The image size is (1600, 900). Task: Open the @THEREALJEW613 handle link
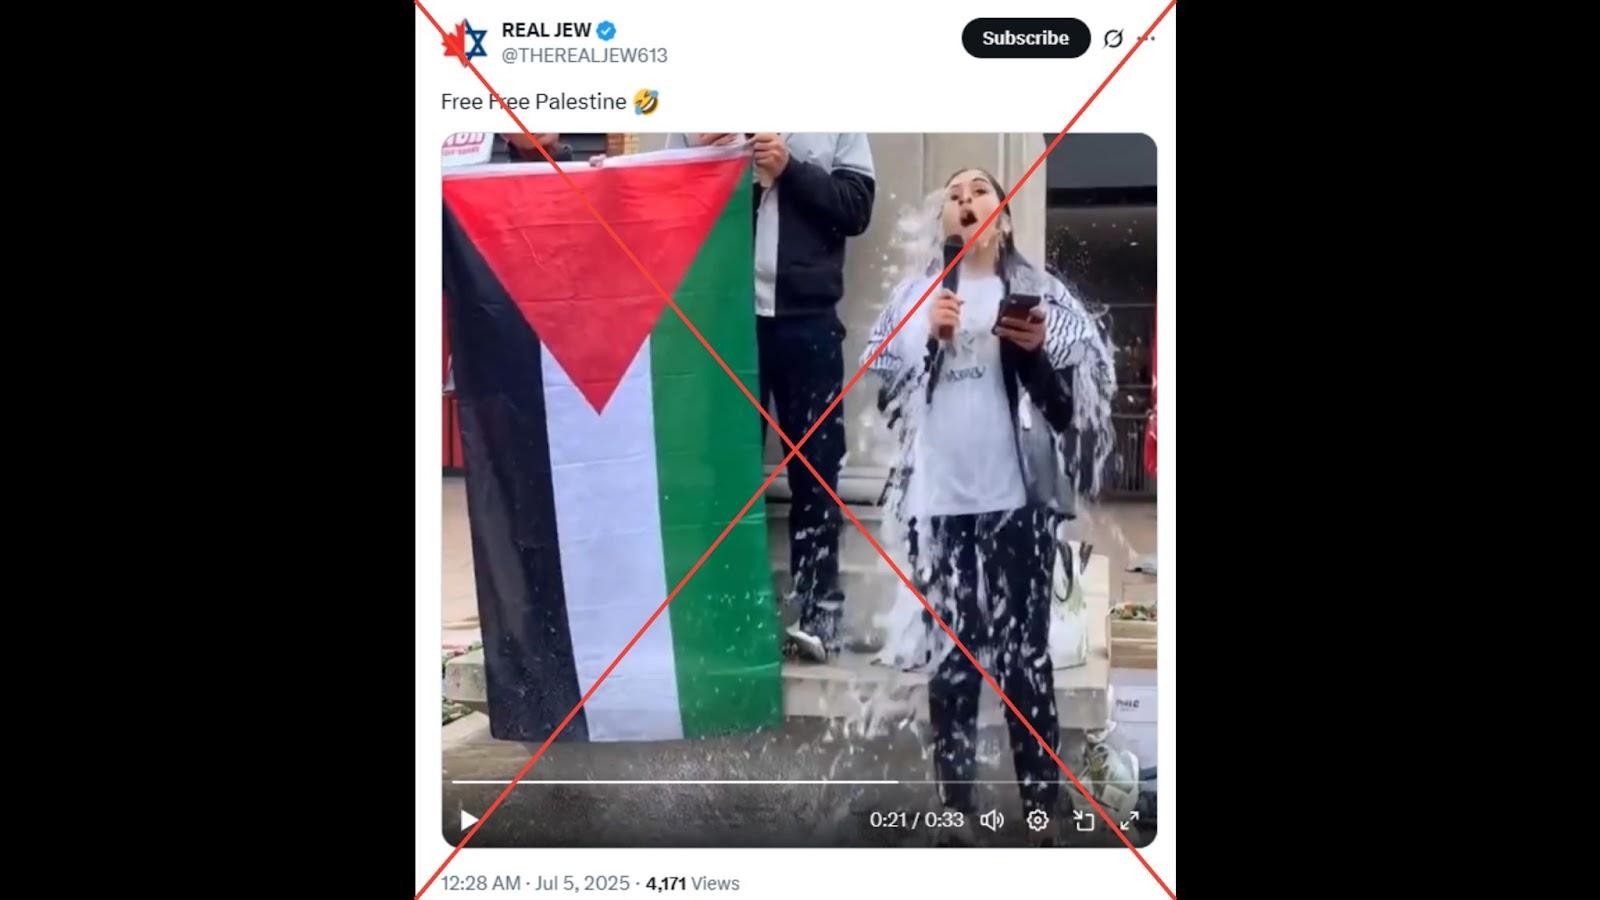pyautogui.click(x=584, y=56)
